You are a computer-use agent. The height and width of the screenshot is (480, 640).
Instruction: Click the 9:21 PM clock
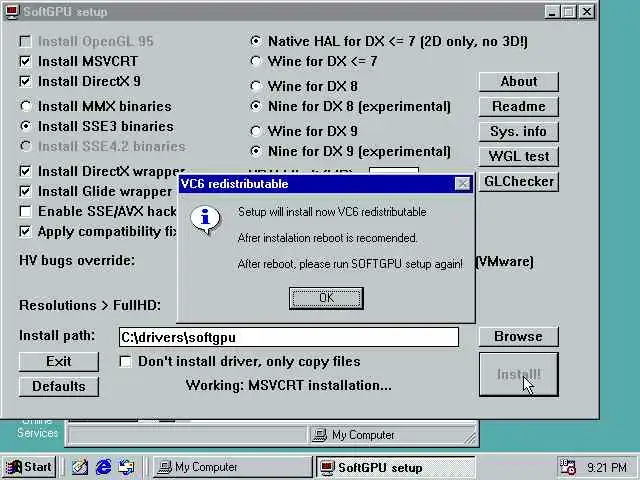click(607, 467)
